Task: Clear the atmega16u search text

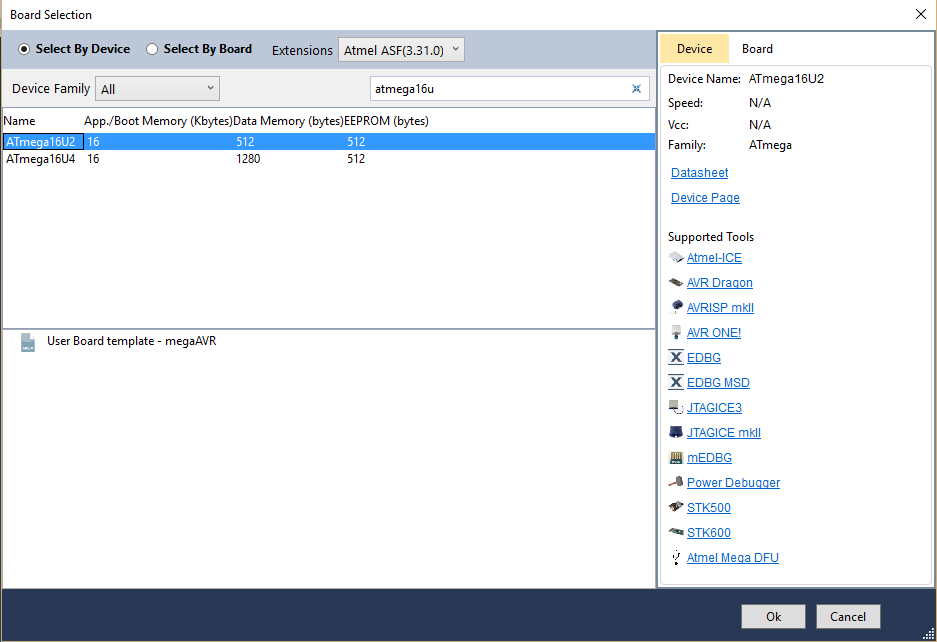Action: 636,89
